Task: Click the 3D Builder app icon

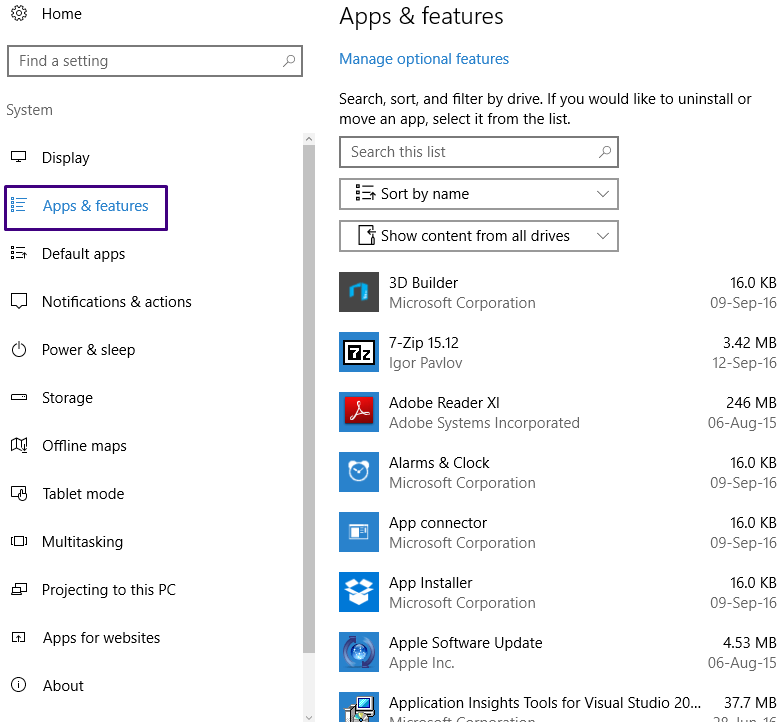Action: pyautogui.click(x=359, y=292)
